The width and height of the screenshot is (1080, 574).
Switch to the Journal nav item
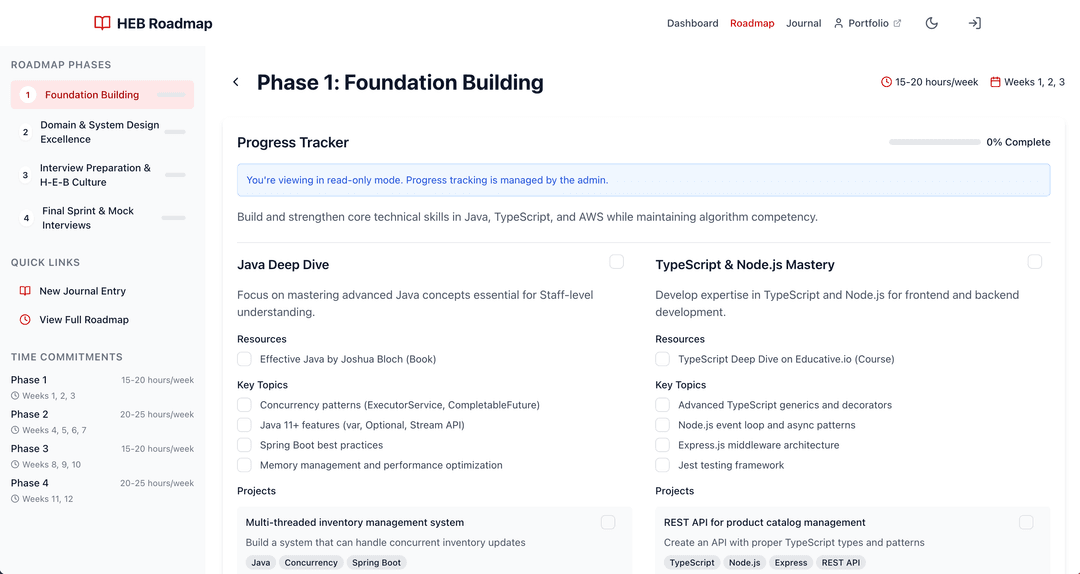point(803,23)
